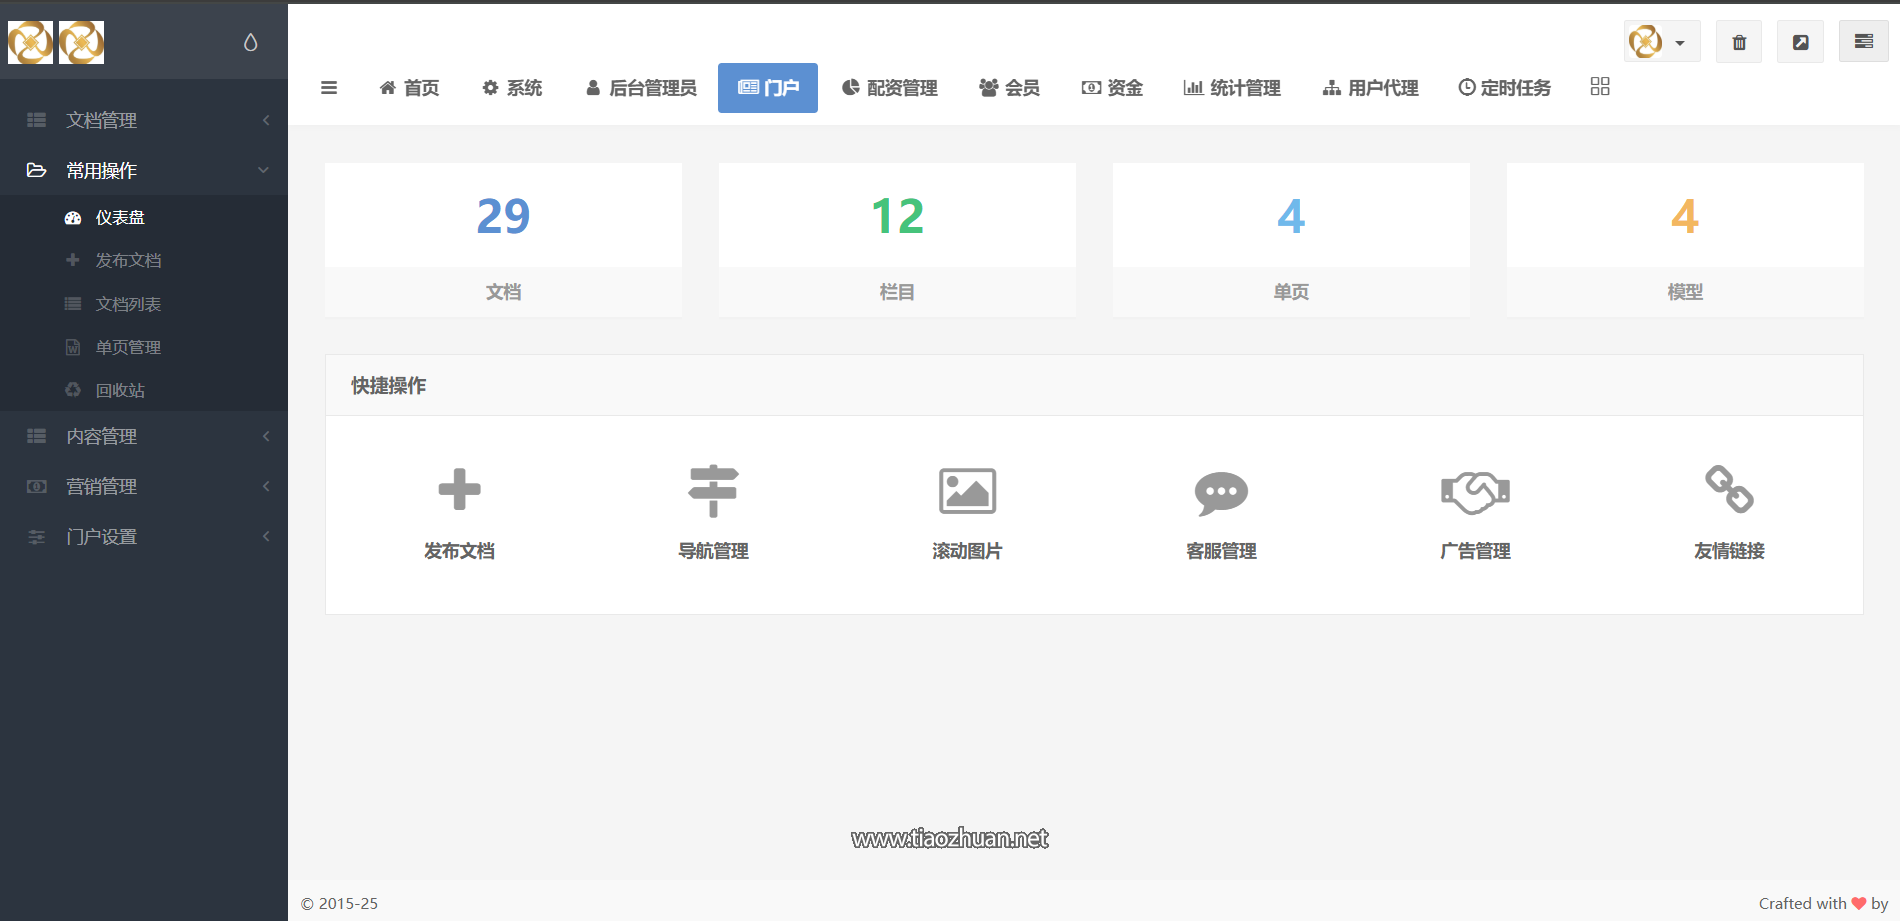The width and height of the screenshot is (1900, 921).
Task: Expand the 文档管理 sidebar section
Action: click(x=144, y=120)
